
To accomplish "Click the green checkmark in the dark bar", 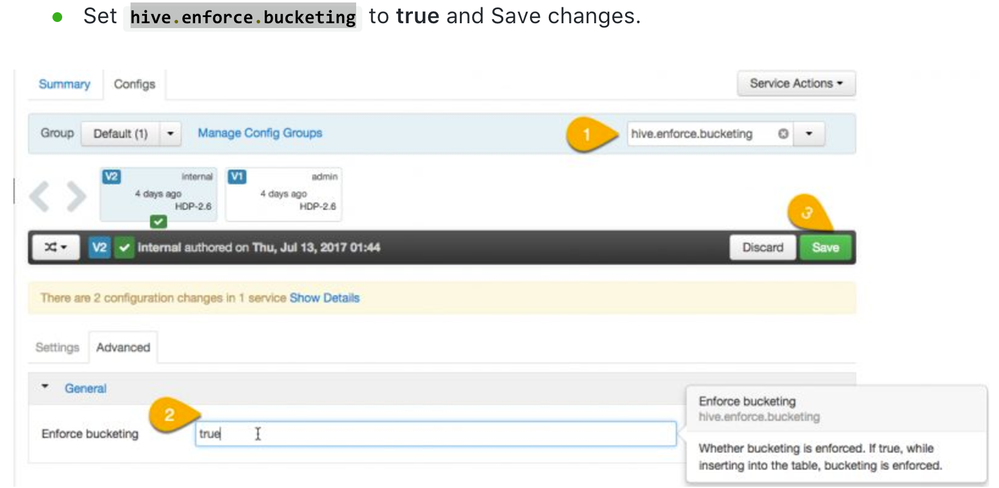I will [x=124, y=247].
